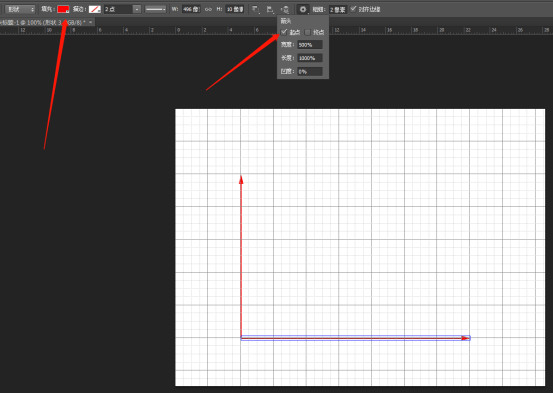Click the arrowhead 长度 1000% field
This screenshot has width=553, height=394.
(310, 58)
